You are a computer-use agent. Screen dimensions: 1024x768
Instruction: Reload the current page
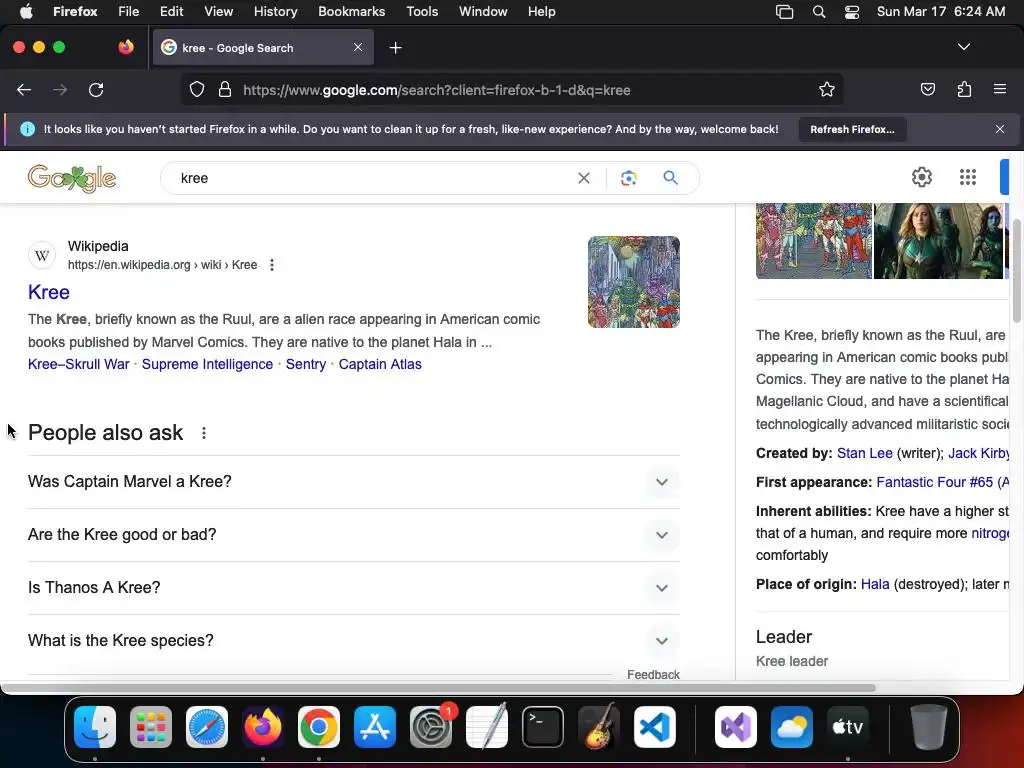point(96,89)
